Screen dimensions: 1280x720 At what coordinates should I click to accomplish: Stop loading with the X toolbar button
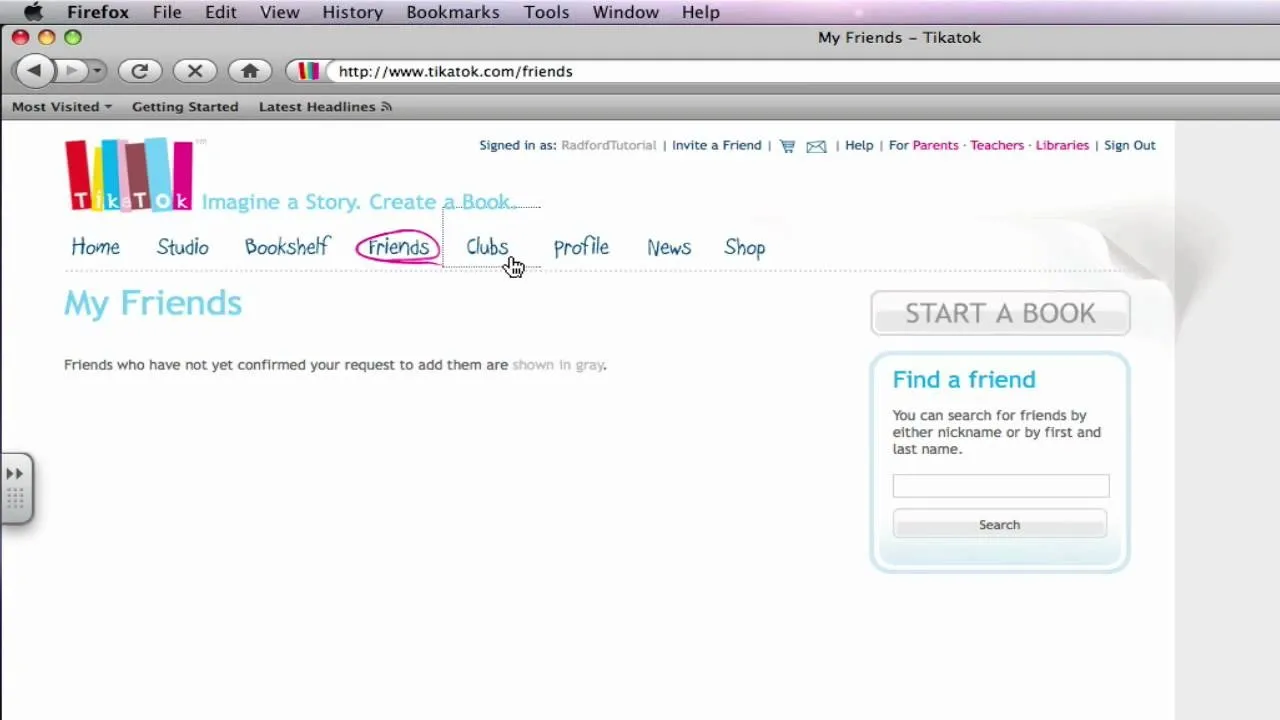pos(195,71)
